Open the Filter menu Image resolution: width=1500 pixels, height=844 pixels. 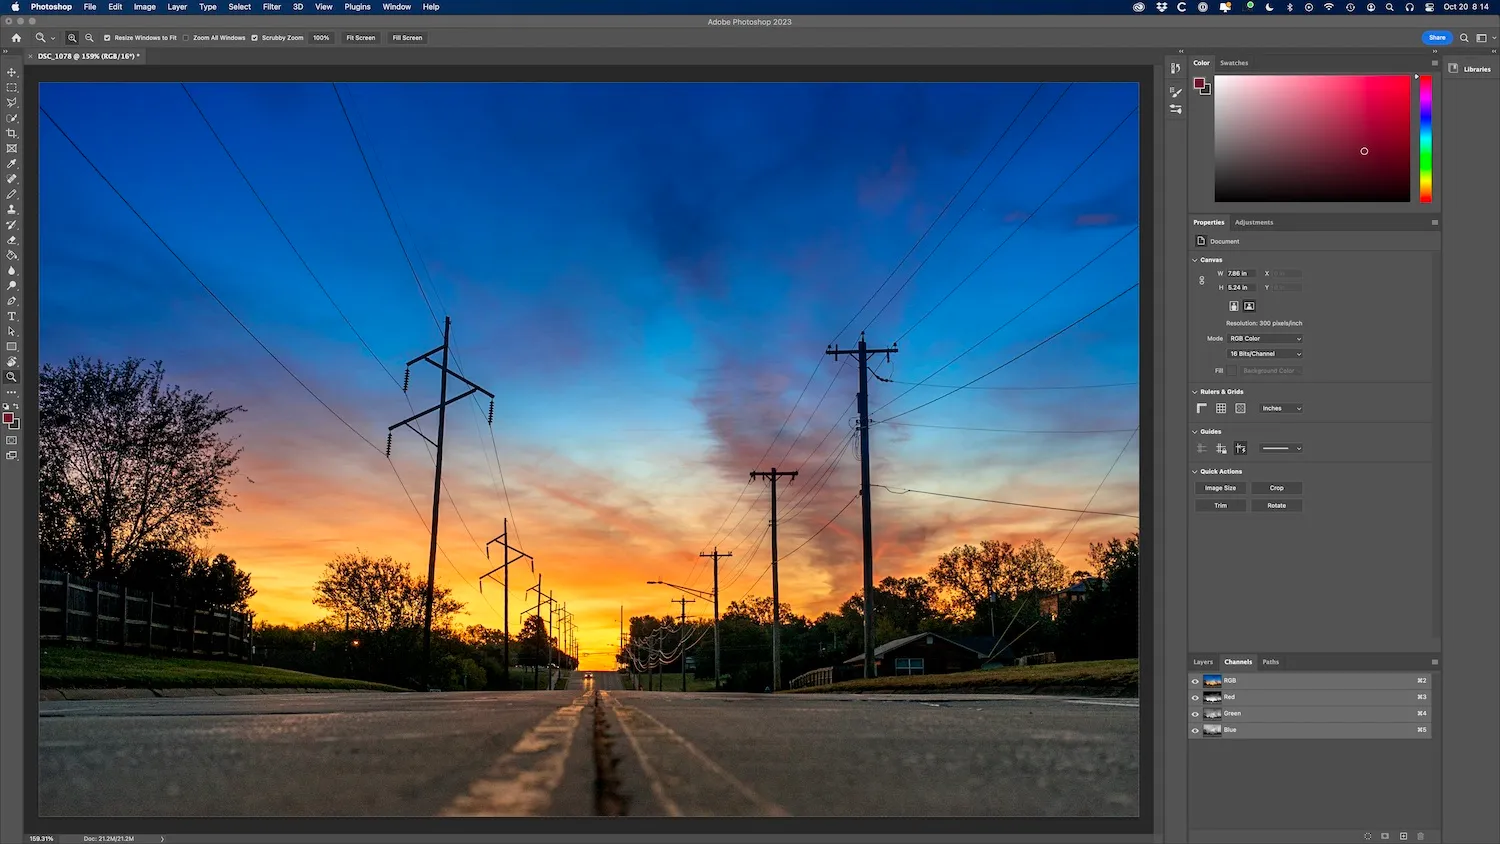tap(272, 7)
